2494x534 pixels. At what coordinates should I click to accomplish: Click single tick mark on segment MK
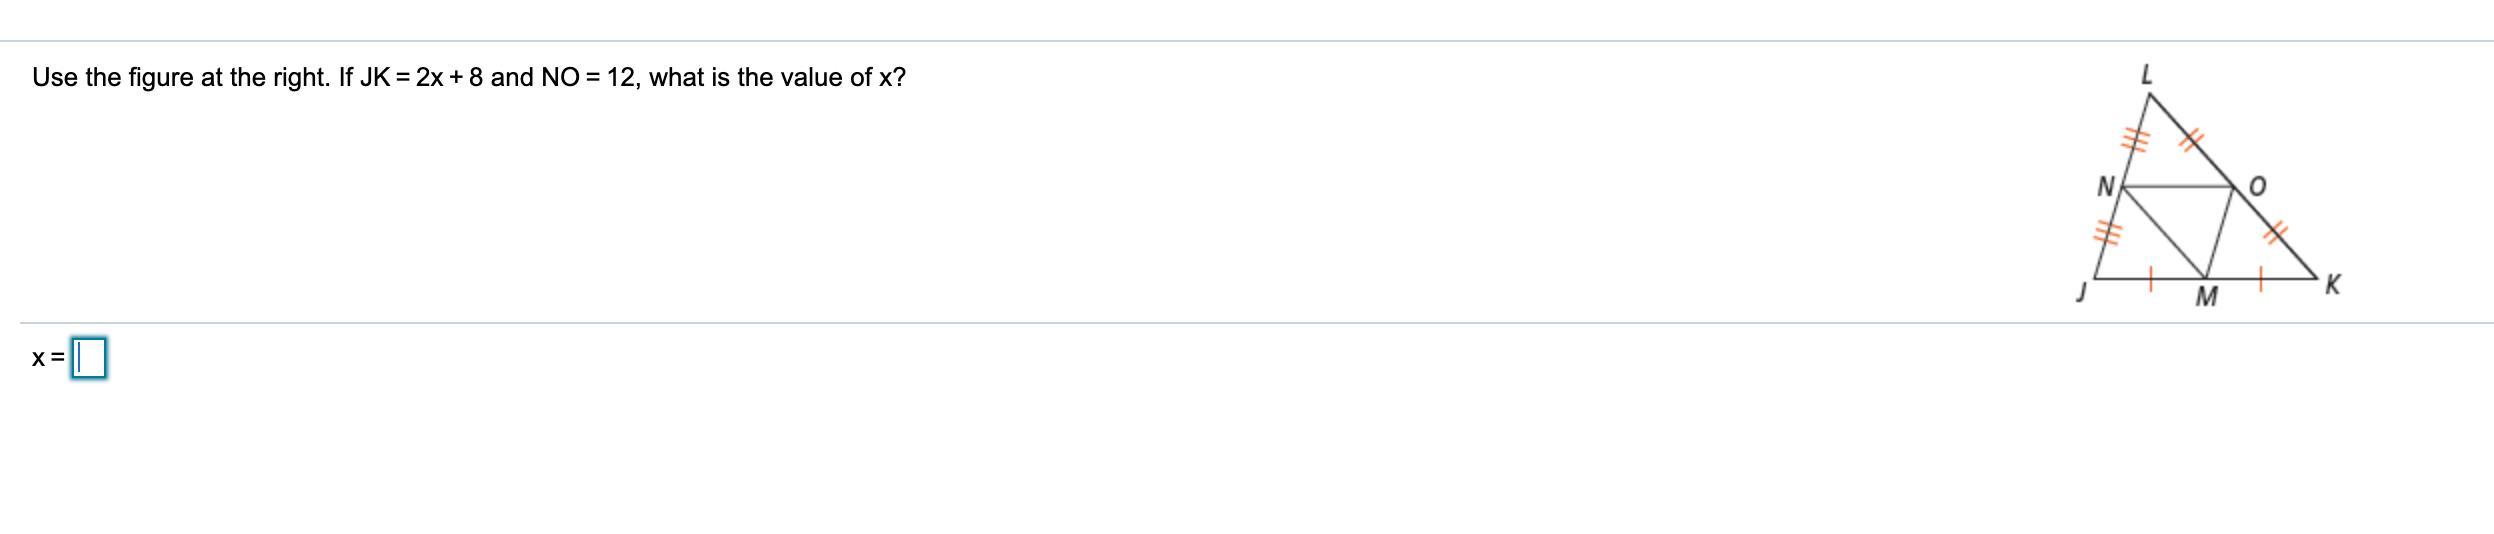(x=2261, y=280)
